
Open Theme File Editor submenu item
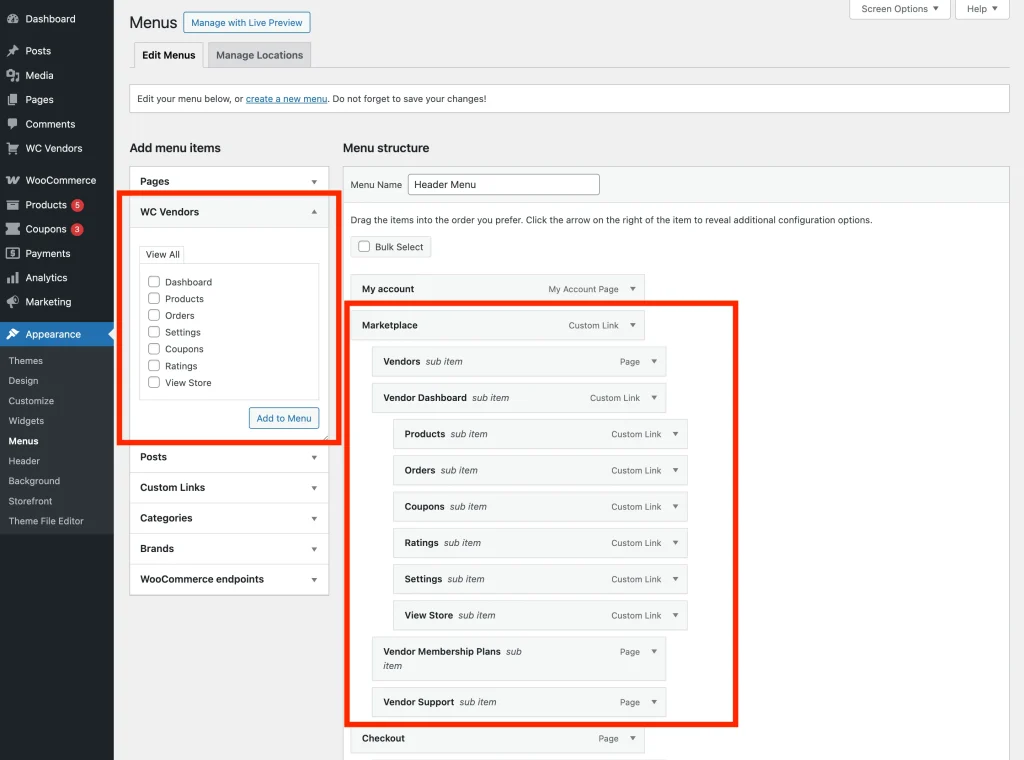(46, 521)
